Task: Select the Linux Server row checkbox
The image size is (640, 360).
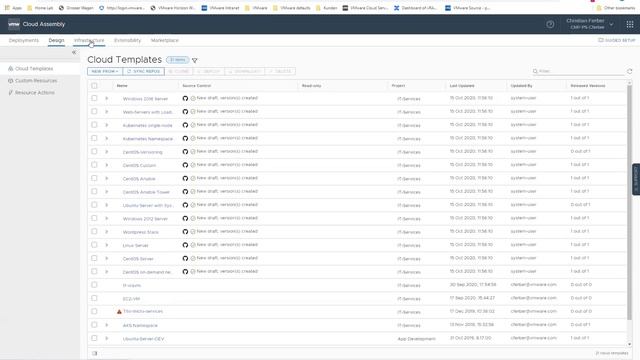Action: pyautogui.click(x=94, y=245)
